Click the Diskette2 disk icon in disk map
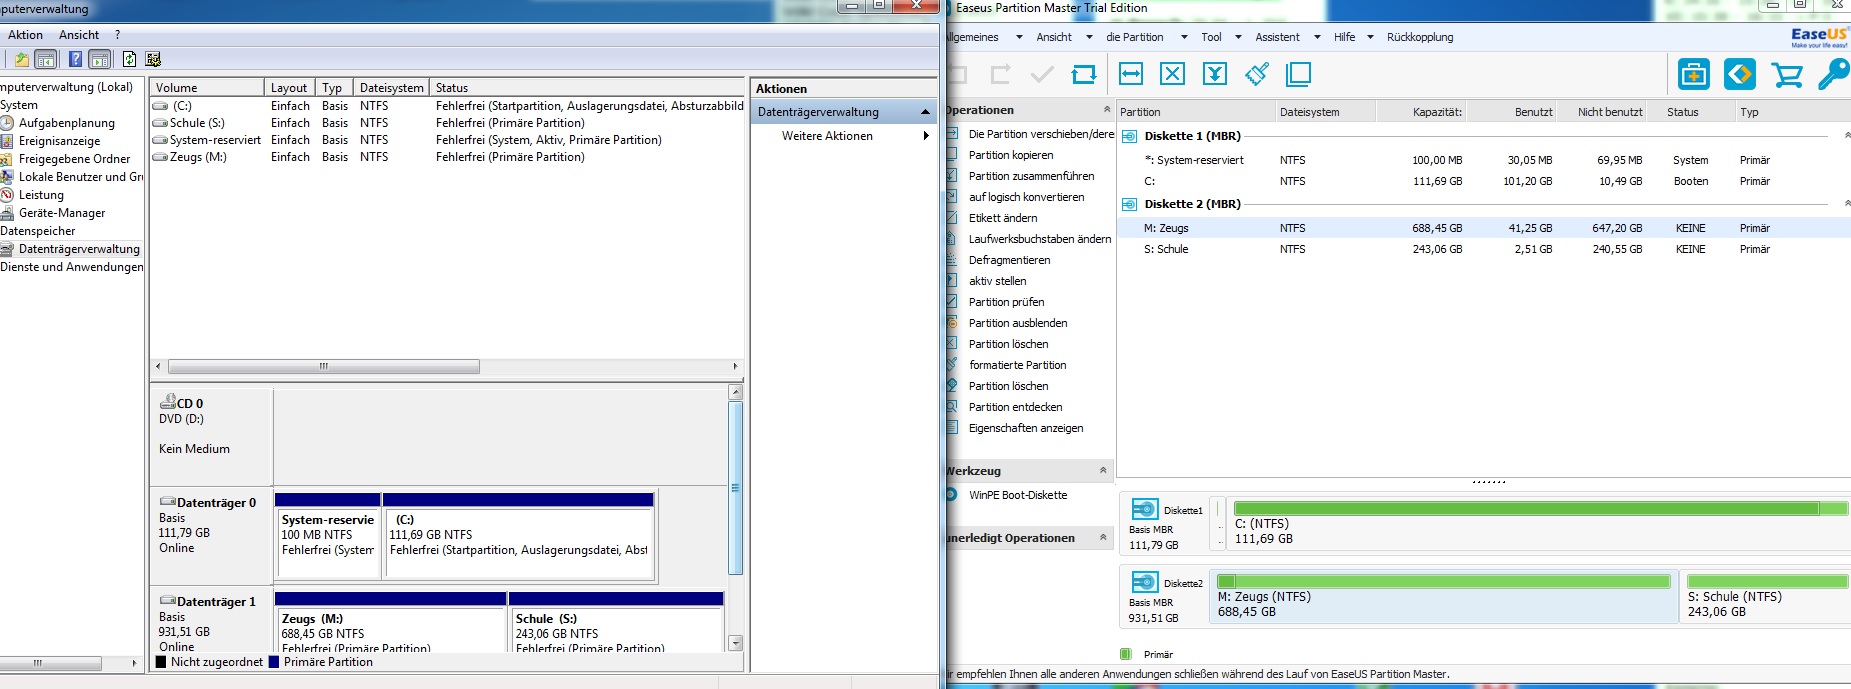The height and width of the screenshot is (689, 1851). pos(1144,582)
